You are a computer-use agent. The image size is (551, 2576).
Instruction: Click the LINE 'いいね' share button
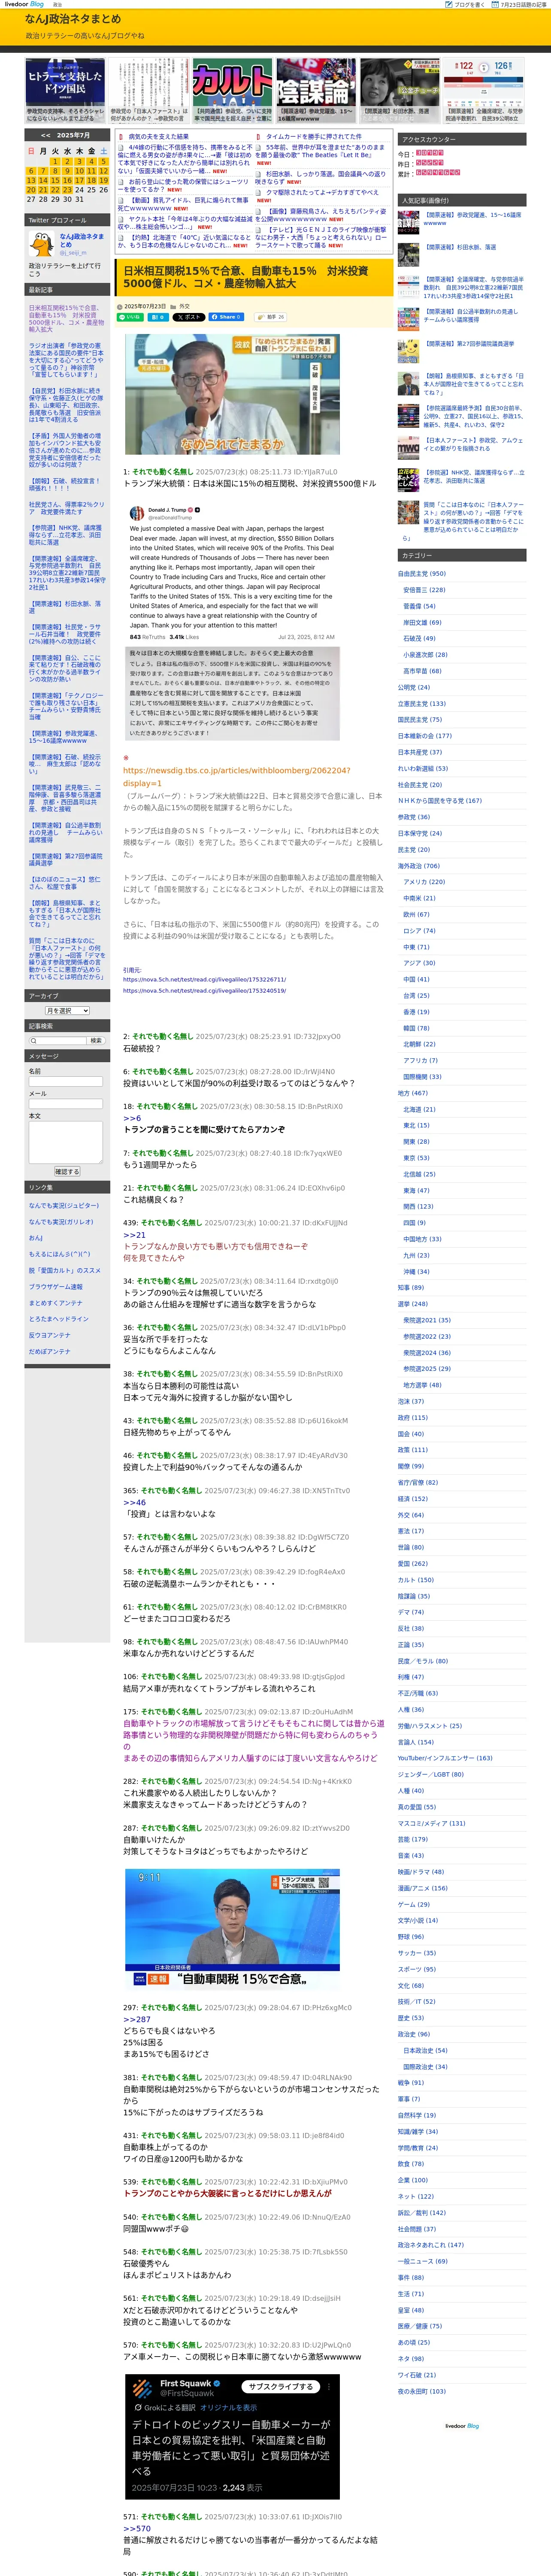131,317
